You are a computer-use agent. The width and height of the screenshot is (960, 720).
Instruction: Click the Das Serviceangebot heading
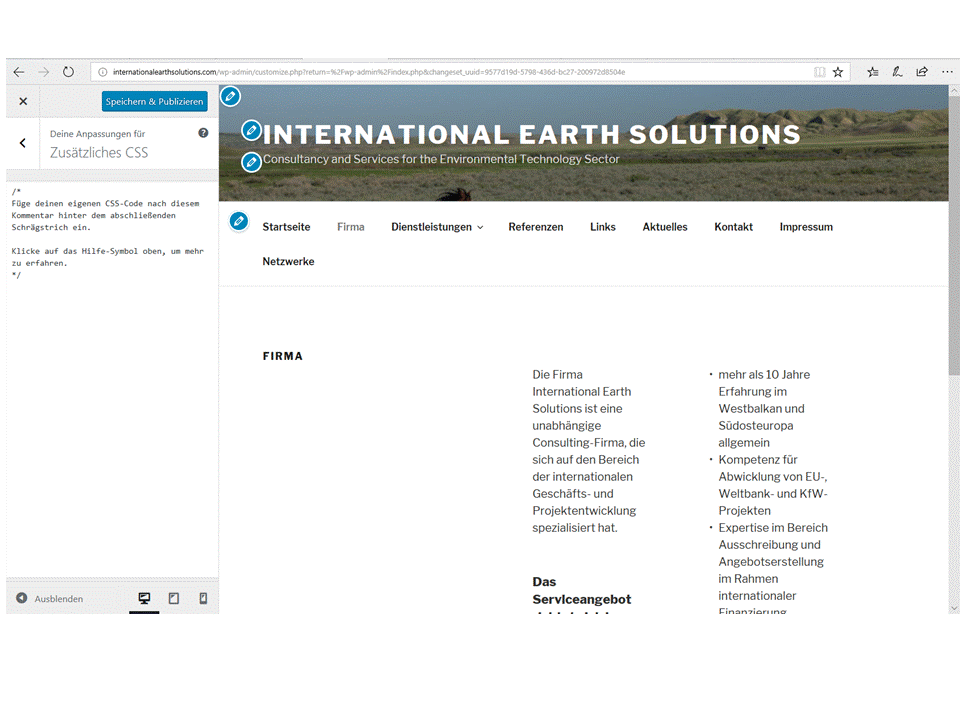[582, 591]
